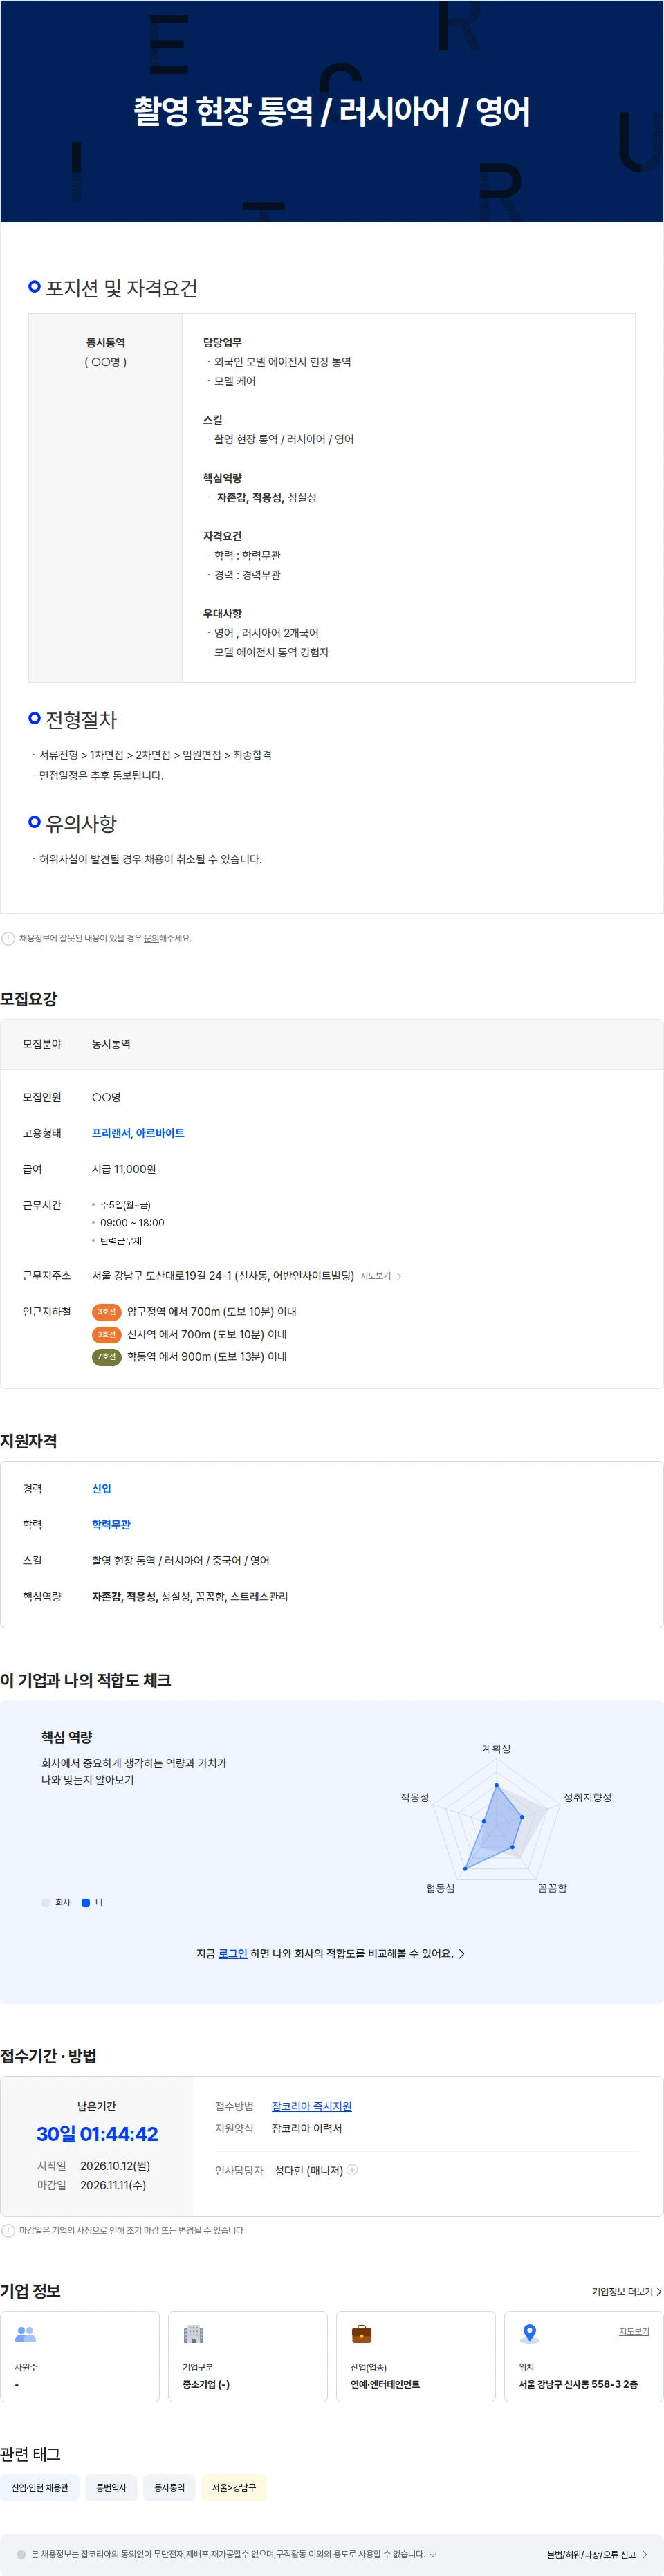This screenshot has width=664, height=2576.
Task: Click the briefcase icon on 산업(업종) card
Action: [362, 2334]
